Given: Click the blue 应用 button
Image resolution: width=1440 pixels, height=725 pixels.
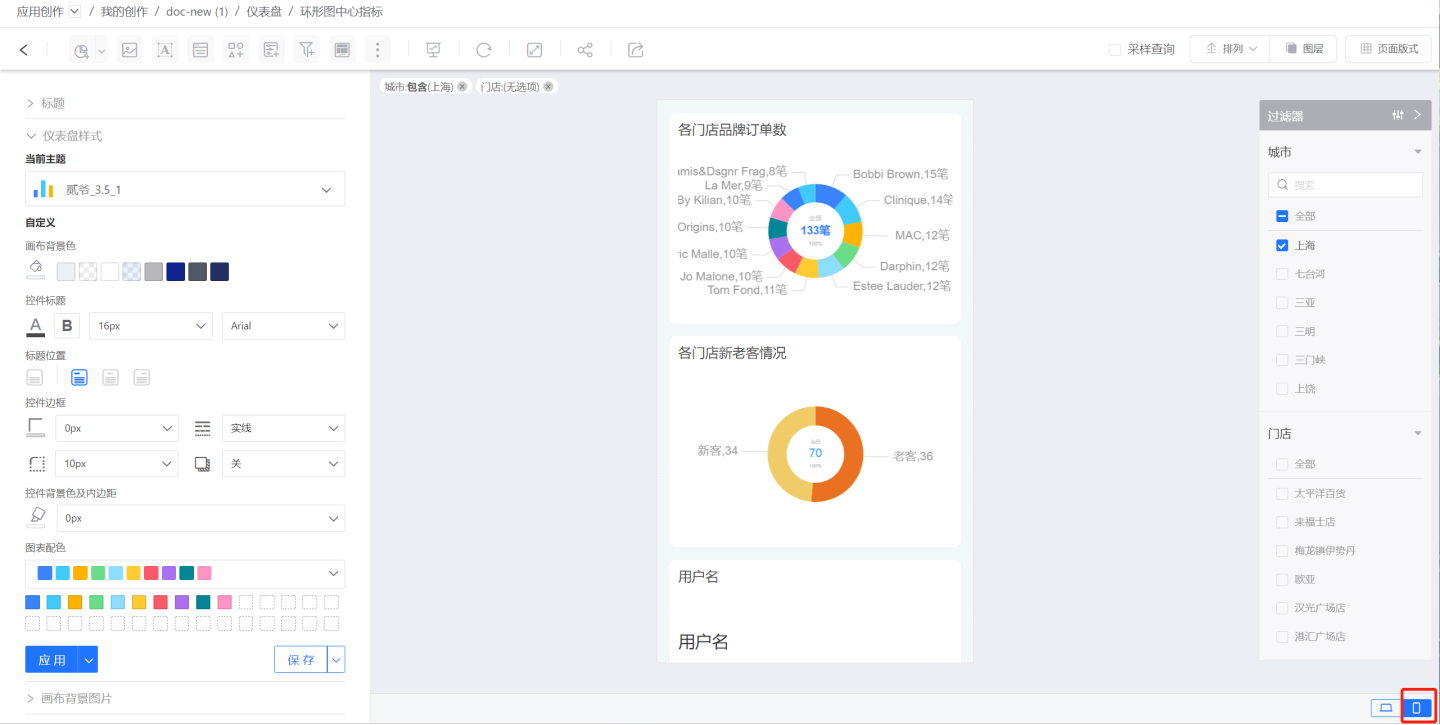Looking at the screenshot, I should point(51,660).
